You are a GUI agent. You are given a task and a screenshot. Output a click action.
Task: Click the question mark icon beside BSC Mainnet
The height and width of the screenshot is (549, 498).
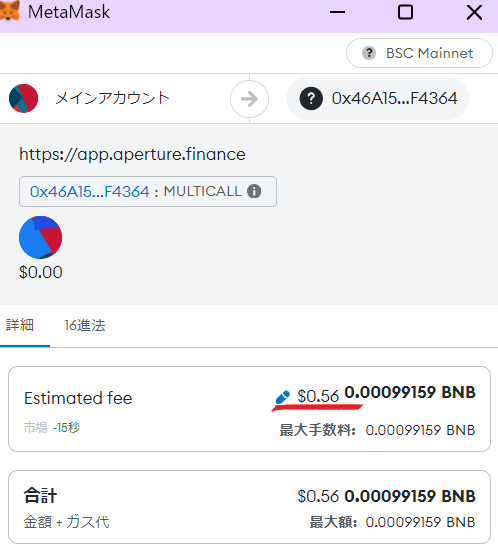pos(369,53)
